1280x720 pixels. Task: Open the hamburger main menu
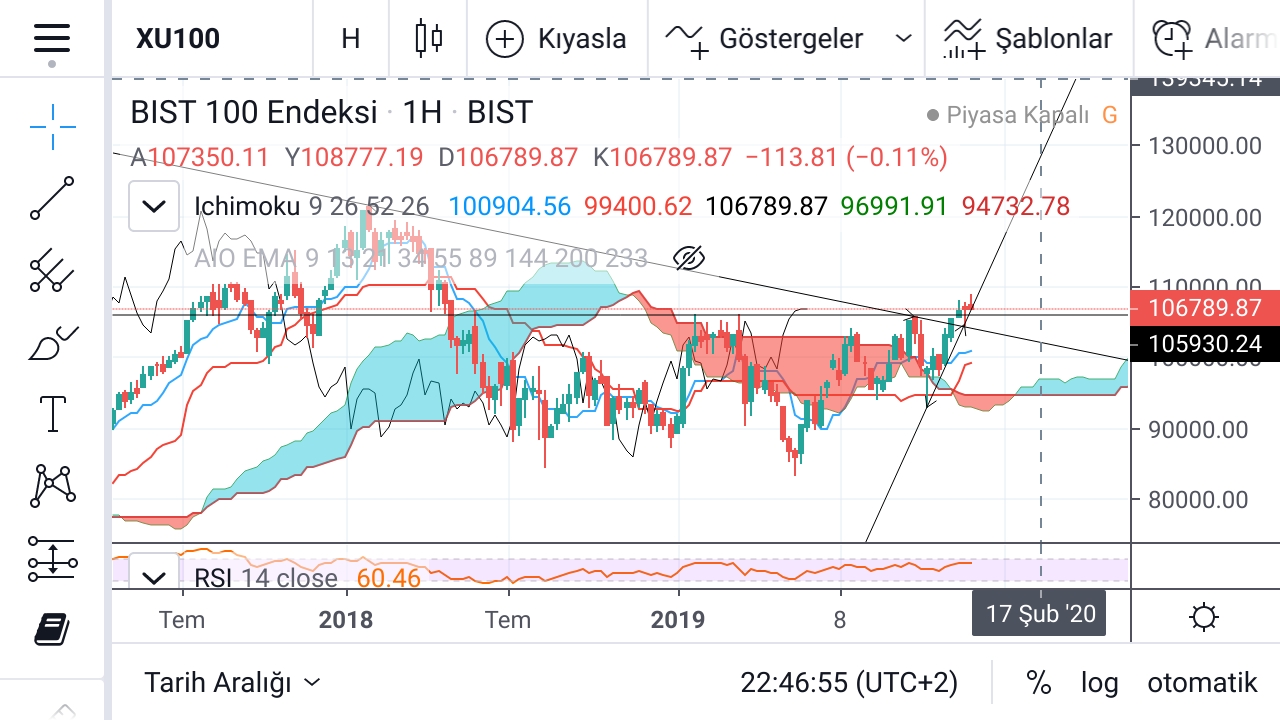click(x=51, y=39)
